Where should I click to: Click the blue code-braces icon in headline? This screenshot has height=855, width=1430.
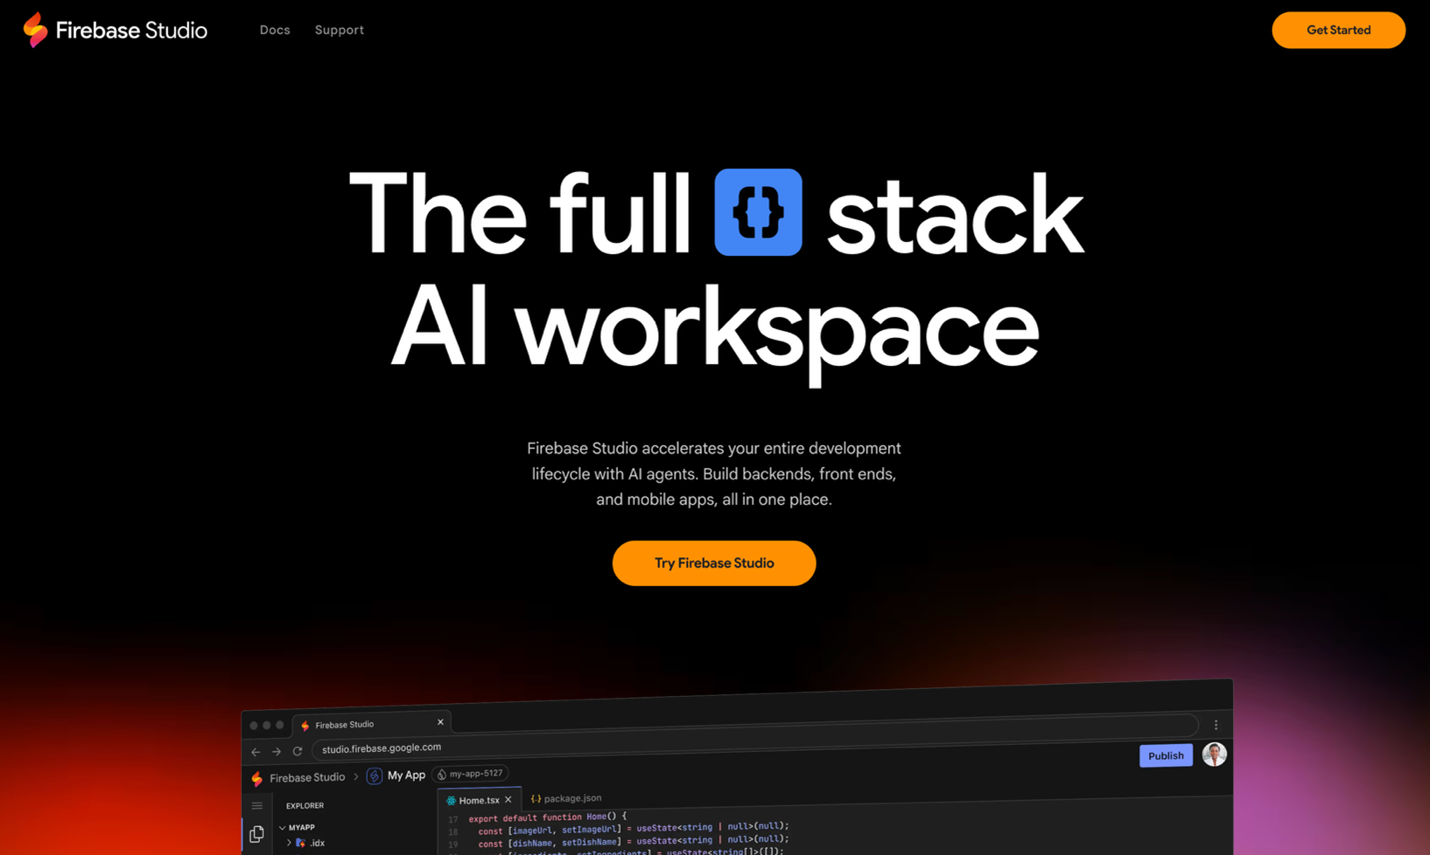pos(758,212)
